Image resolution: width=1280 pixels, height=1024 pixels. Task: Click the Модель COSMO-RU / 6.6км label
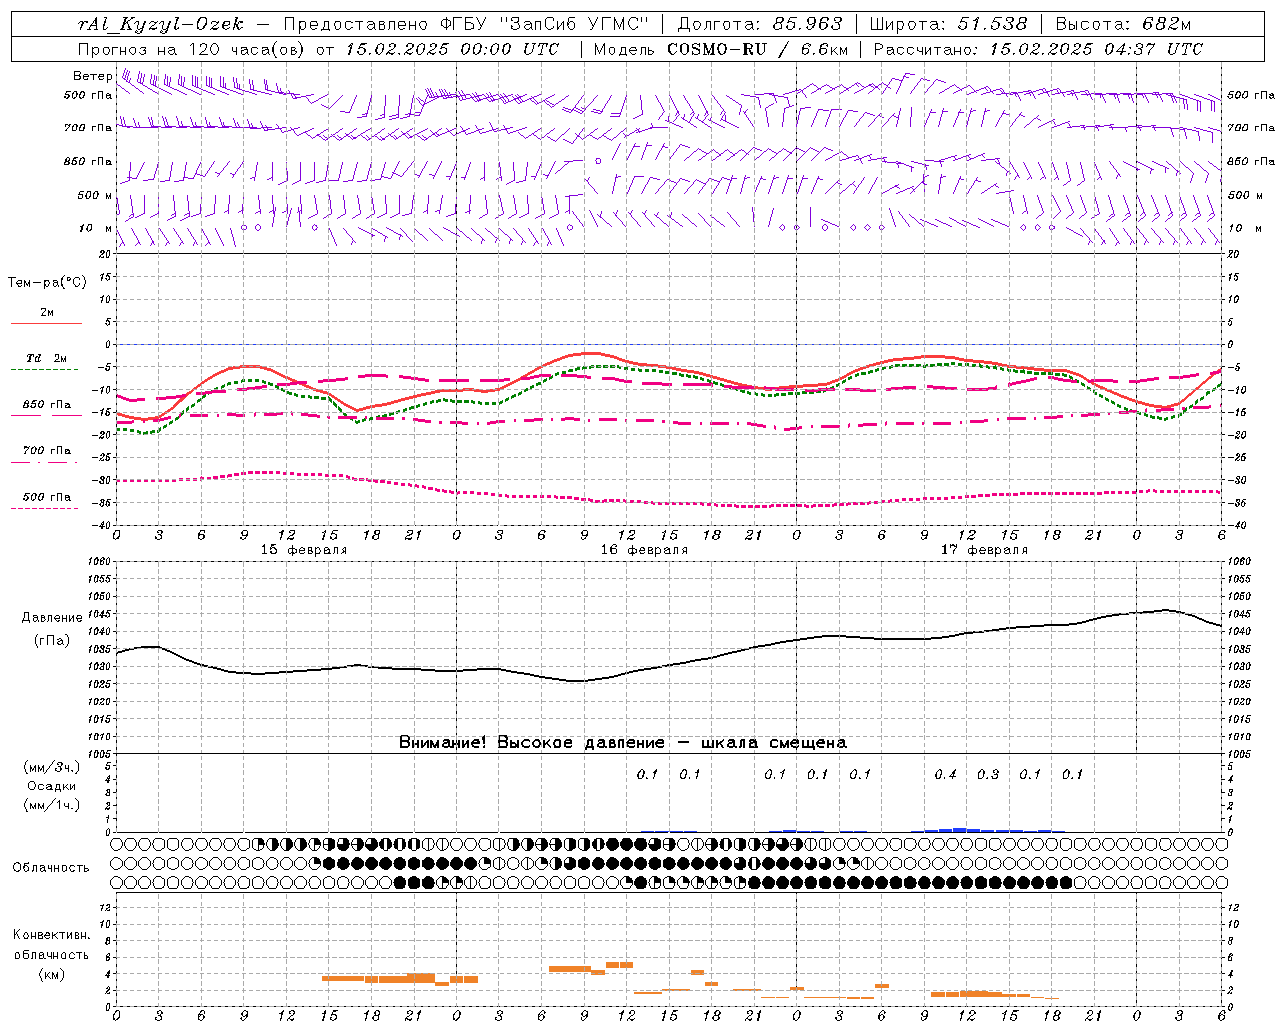pos(721,49)
